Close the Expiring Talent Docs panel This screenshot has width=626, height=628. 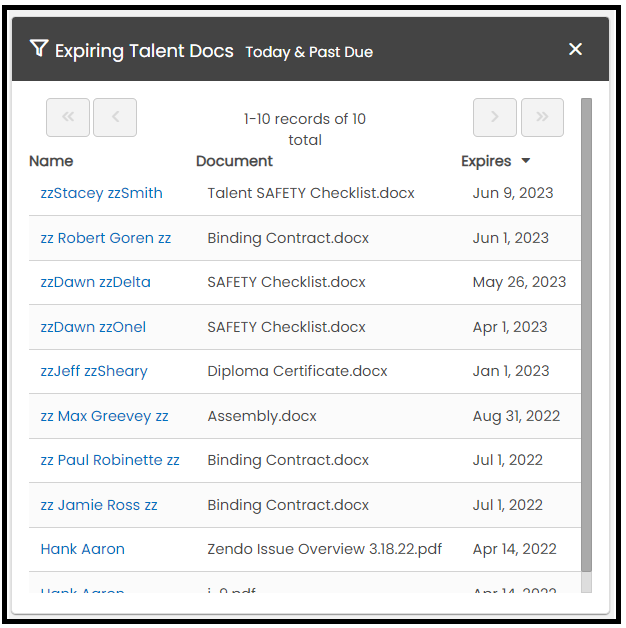tap(575, 49)
